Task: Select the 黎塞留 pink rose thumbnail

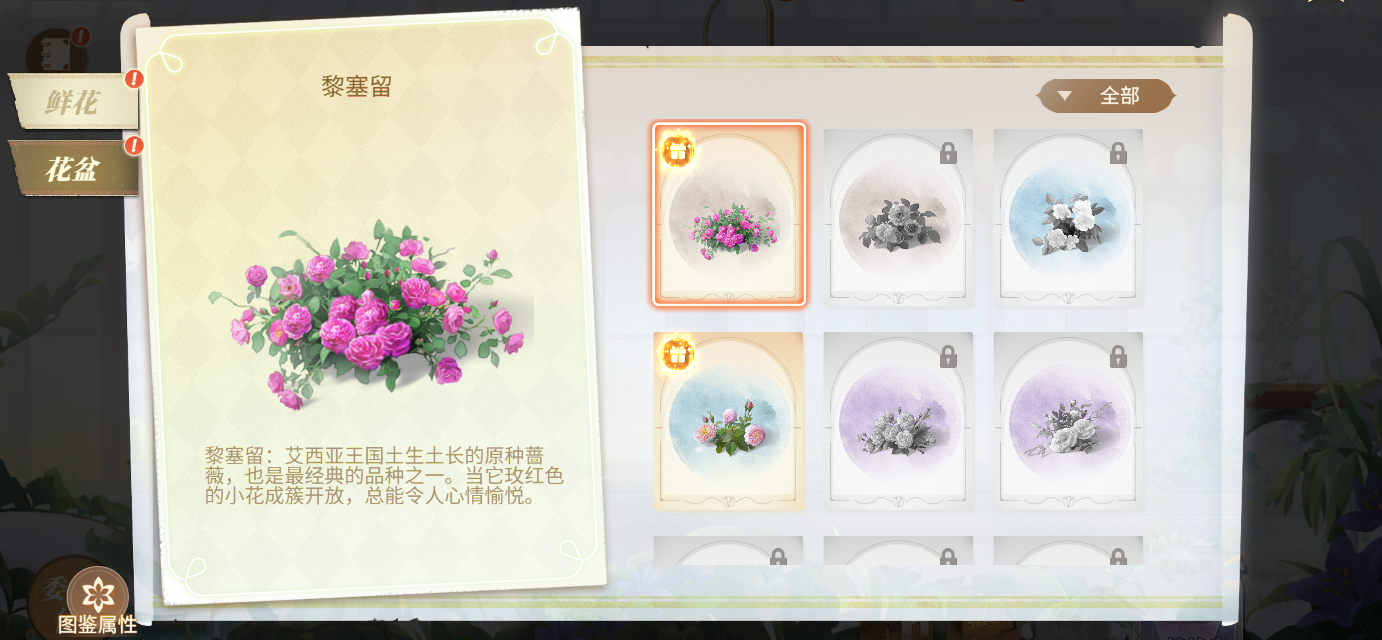Action: tap(729, 214)
